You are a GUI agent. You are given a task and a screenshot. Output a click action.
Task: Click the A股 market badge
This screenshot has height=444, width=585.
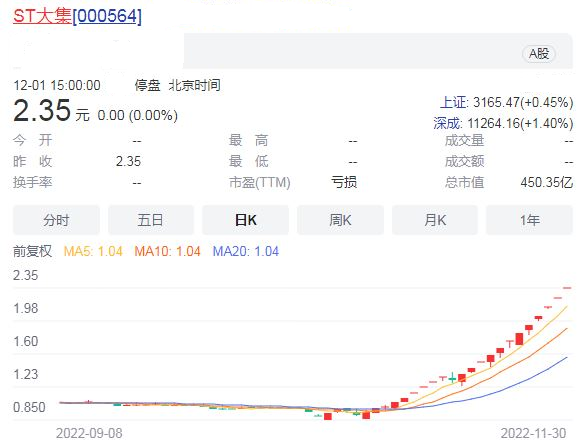(x=539, y=54)
